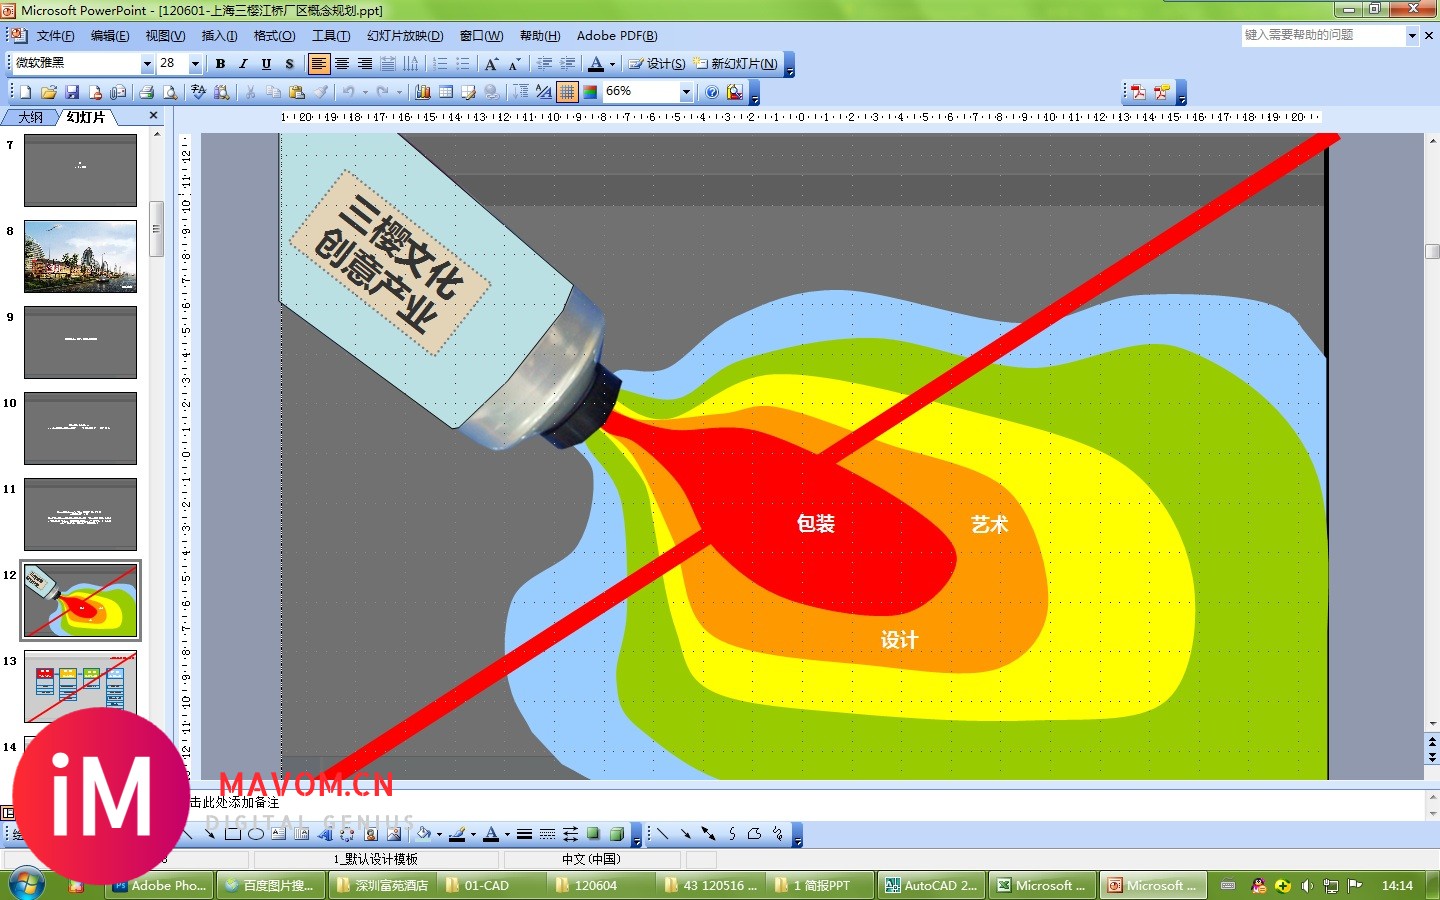
Task: Switch to 幻灯片 slides tab
Action: (86, 117)
